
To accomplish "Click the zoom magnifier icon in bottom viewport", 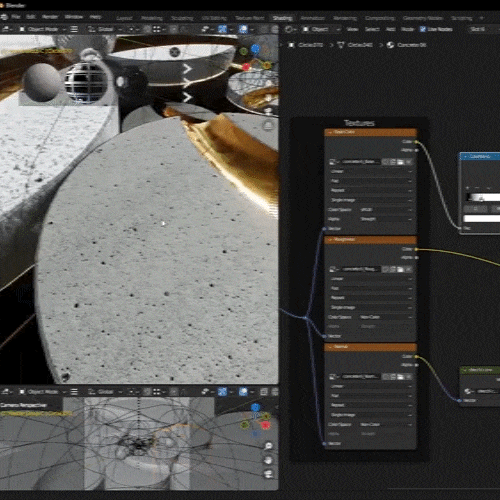I will coord(268,446).
